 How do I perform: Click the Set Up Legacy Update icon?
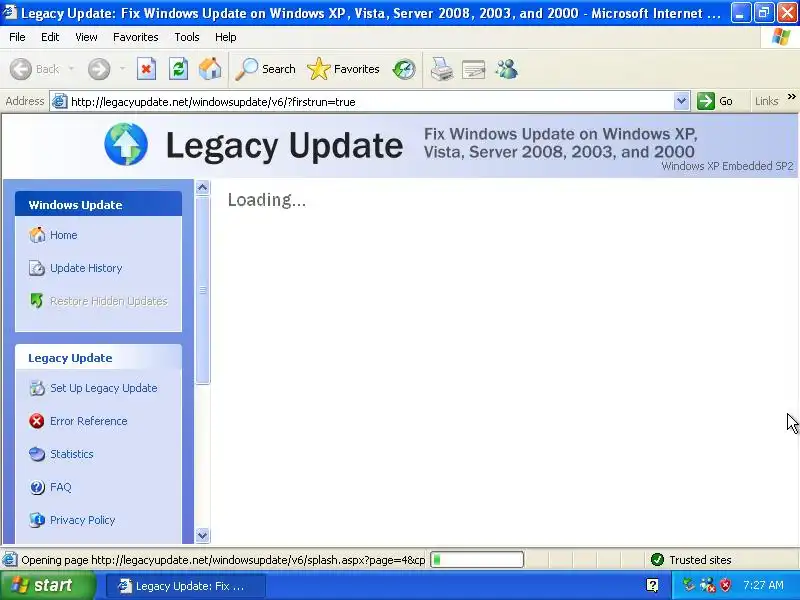[37, 388]
